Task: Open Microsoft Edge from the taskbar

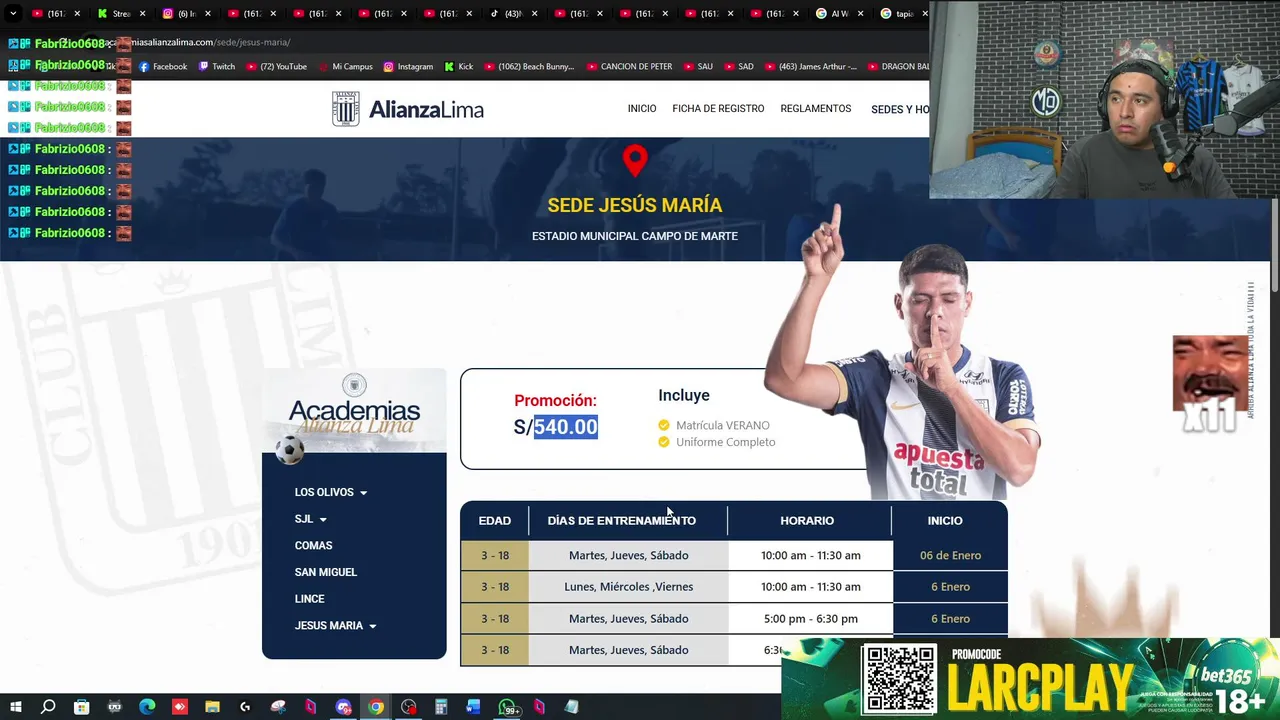Action: click(147, 707)
